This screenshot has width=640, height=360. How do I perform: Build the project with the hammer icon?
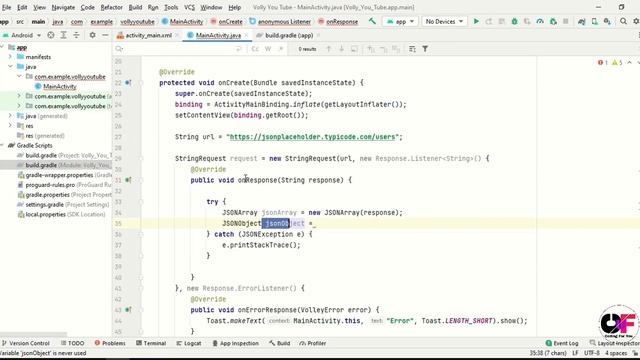pyautogui.click(x=372, y=21)
